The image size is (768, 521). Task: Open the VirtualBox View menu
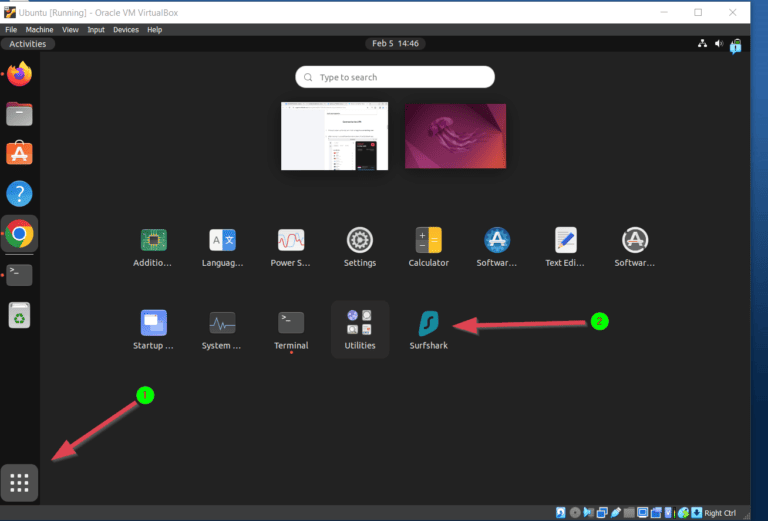click(x=70, y=29)
